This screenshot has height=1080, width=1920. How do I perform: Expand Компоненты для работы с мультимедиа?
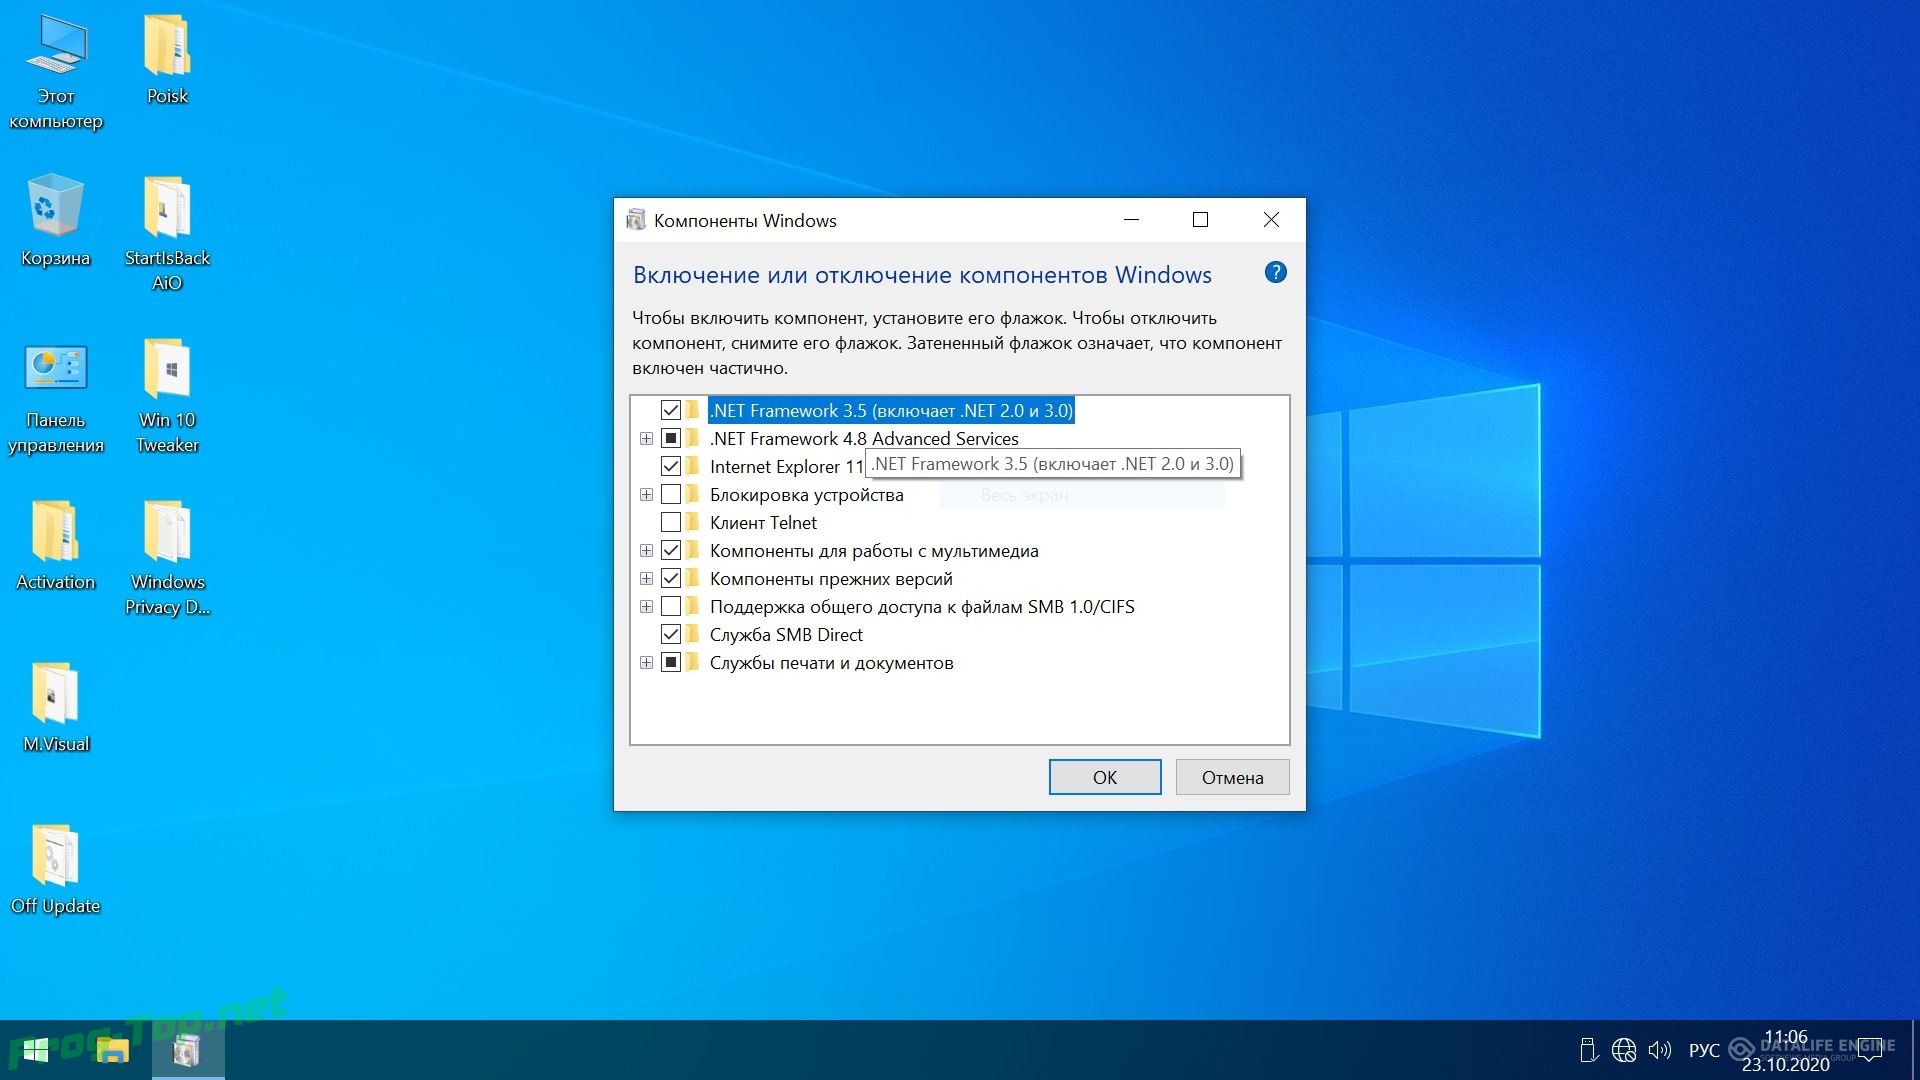pyautogui.click(x=646, y=550)
